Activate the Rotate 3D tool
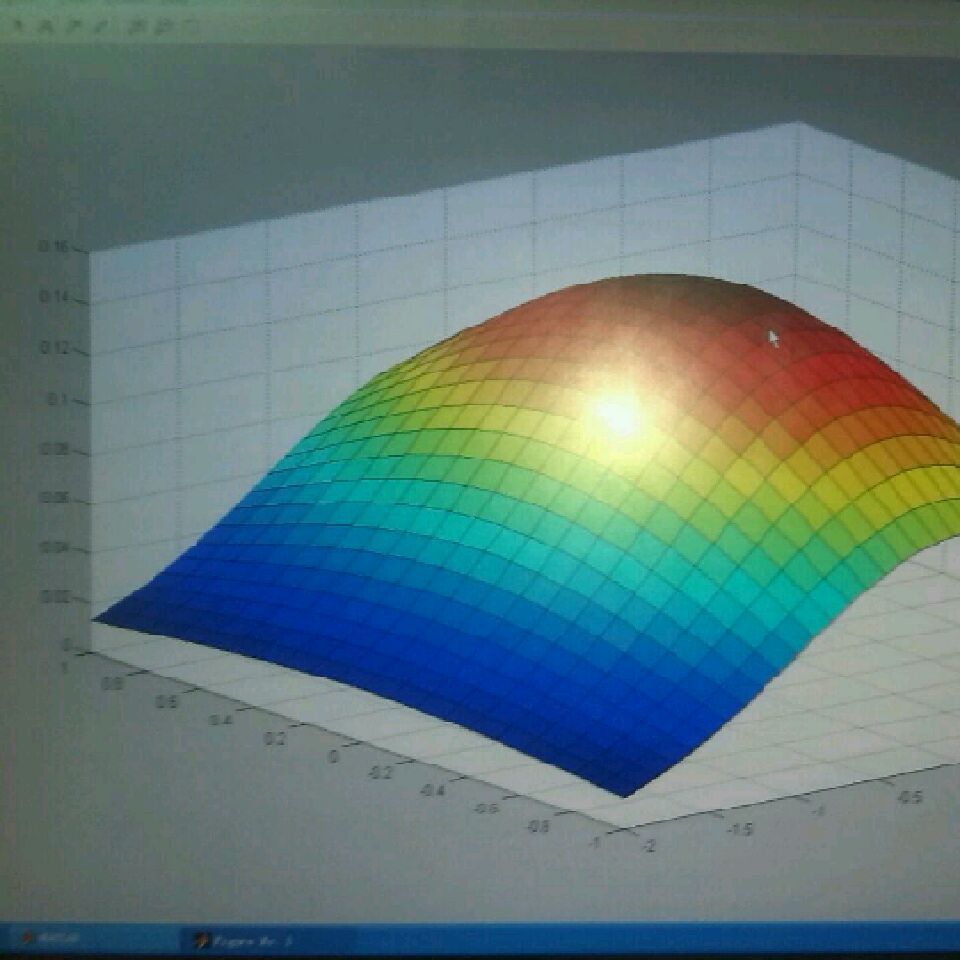Image resolution: width=960 pixels, height=960 pixels. [x=191, y=26]
